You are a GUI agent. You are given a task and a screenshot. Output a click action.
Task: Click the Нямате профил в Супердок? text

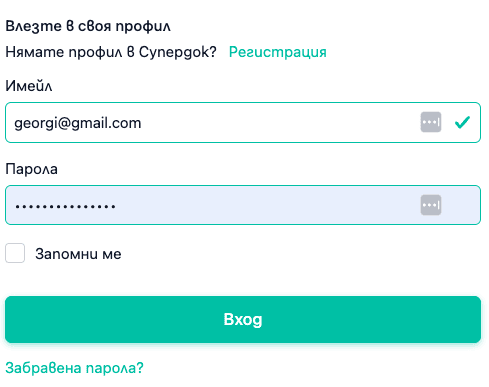point(111,52)
